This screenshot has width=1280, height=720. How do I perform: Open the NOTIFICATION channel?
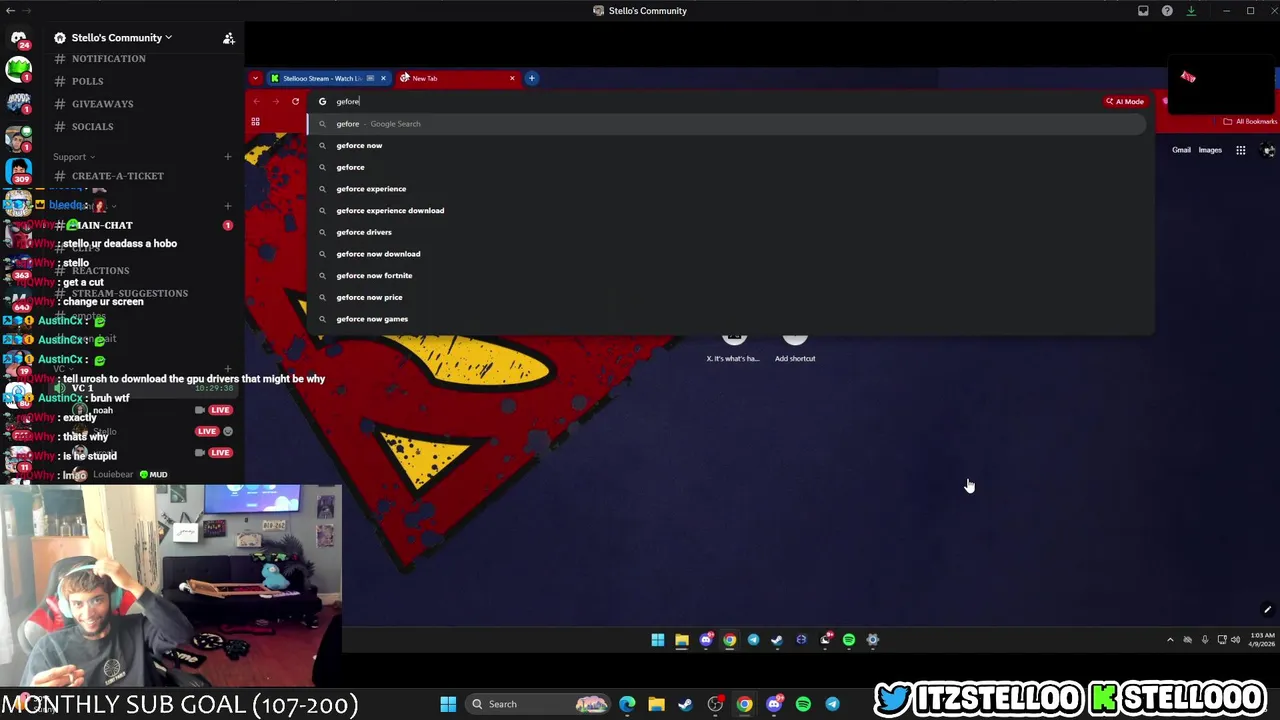(108, 59)
